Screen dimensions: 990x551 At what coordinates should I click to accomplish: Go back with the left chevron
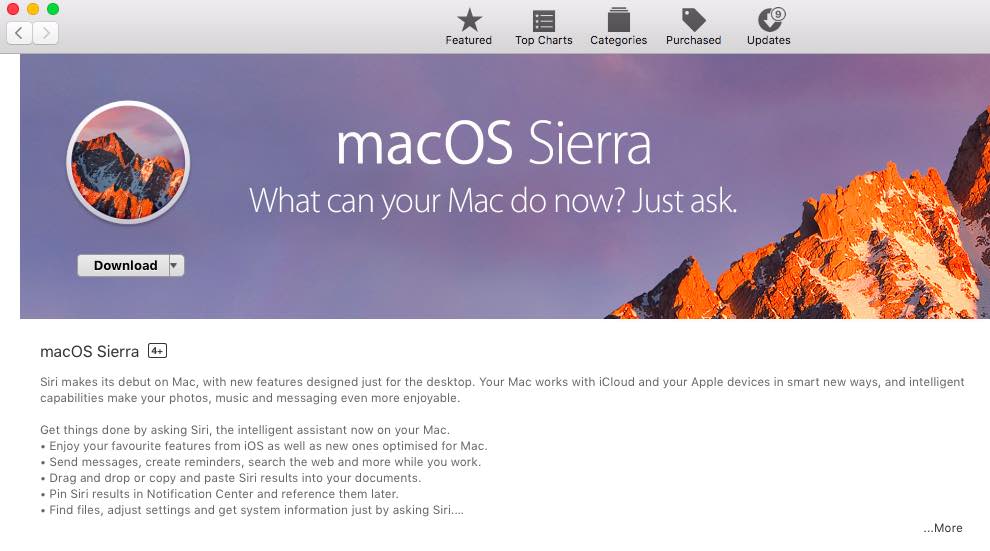(19, 33)
